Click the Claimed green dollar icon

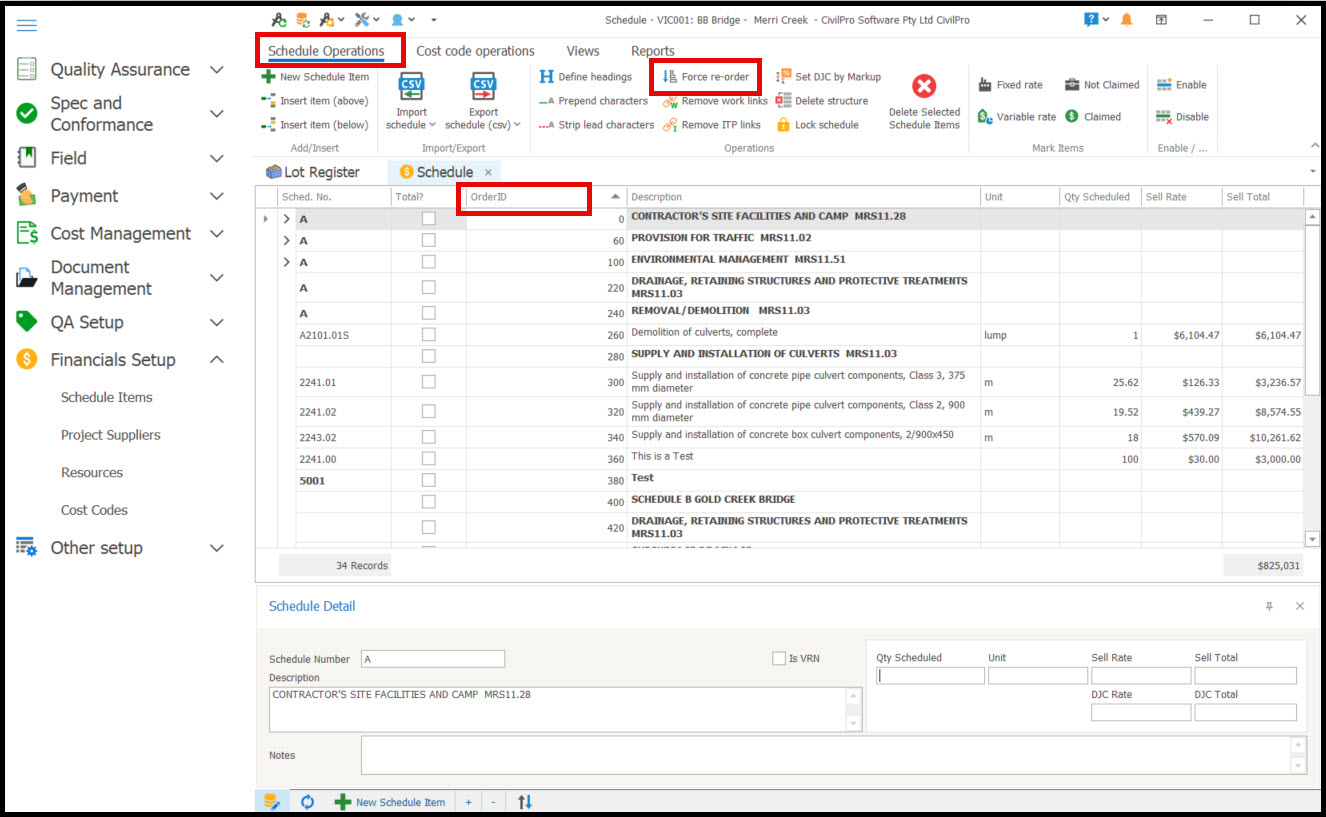[1072, 117]
